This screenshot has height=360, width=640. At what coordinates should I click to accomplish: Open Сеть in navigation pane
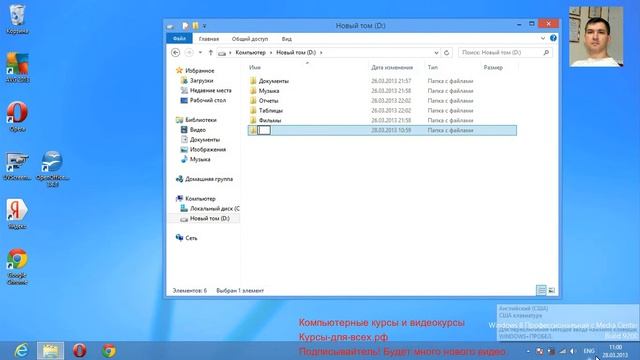191,238
